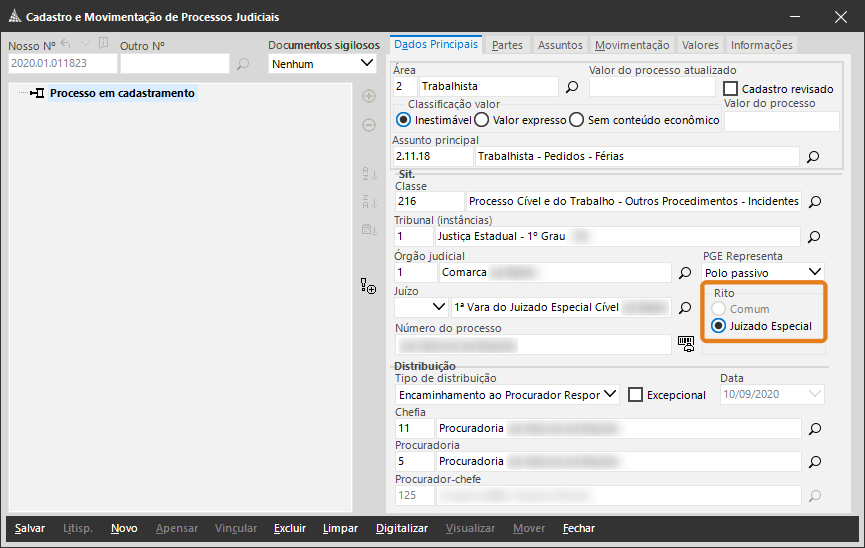Click barcode icon beside Número do processo
This screenshot has height=548, width=865.
coord(686,343)
